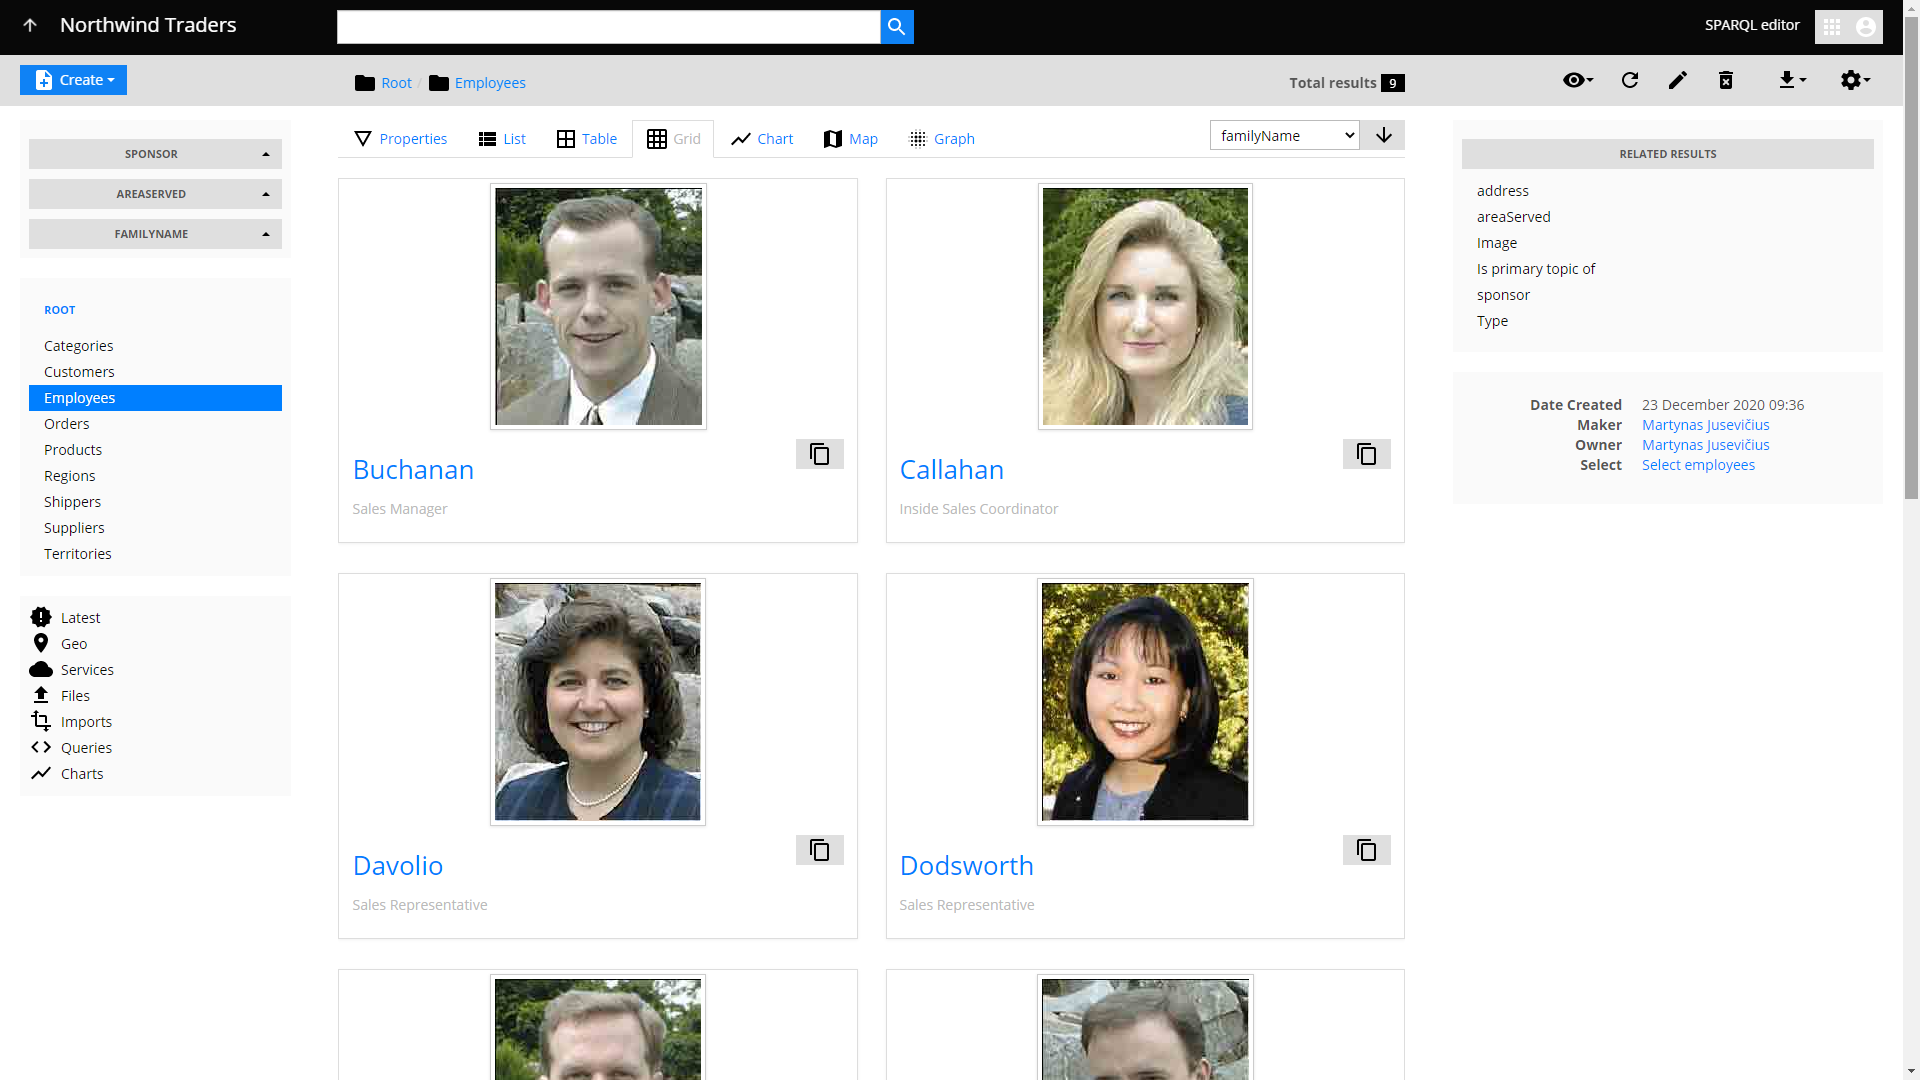This screenshot has width=1920, height=1080.
Task: Open the Callahan employee name link
Action: (x=951, y=470)
